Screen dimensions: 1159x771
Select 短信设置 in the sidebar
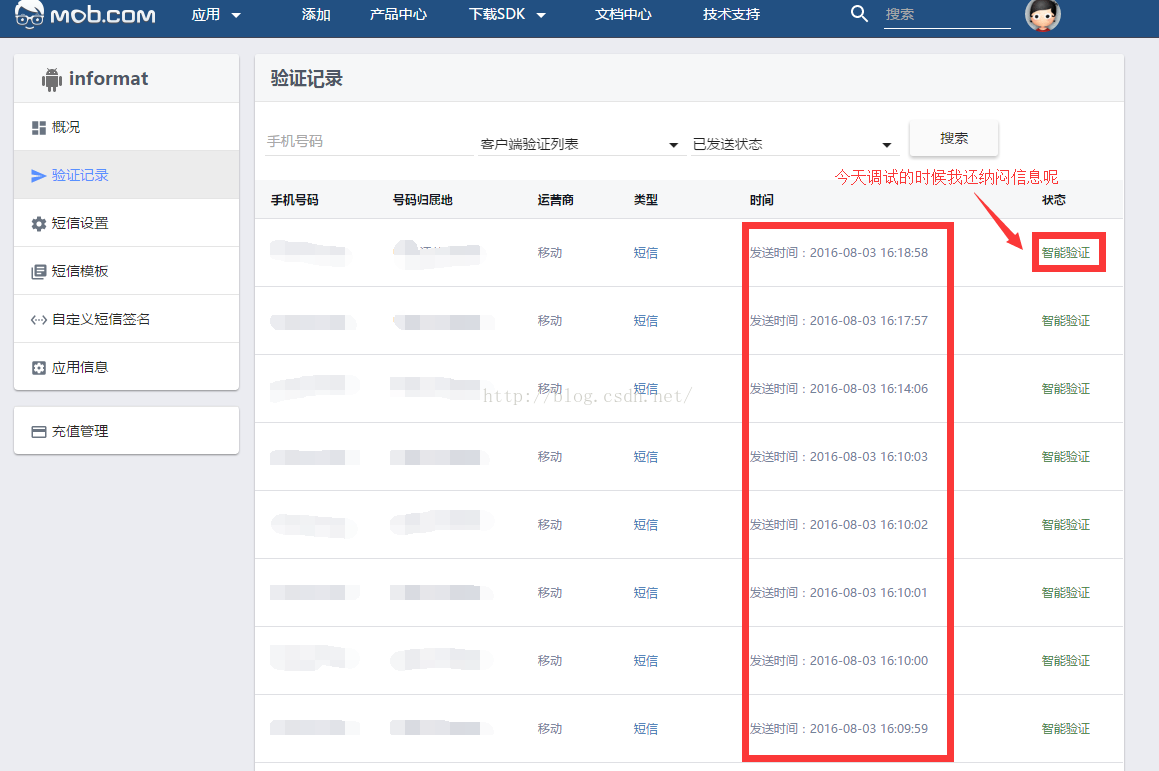[x=126, y=223]
